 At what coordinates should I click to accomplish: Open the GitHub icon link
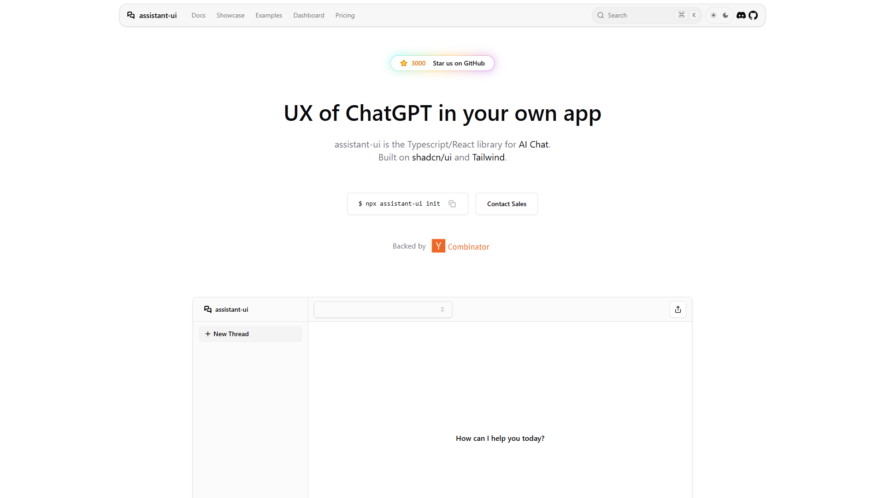coord(753,15)
